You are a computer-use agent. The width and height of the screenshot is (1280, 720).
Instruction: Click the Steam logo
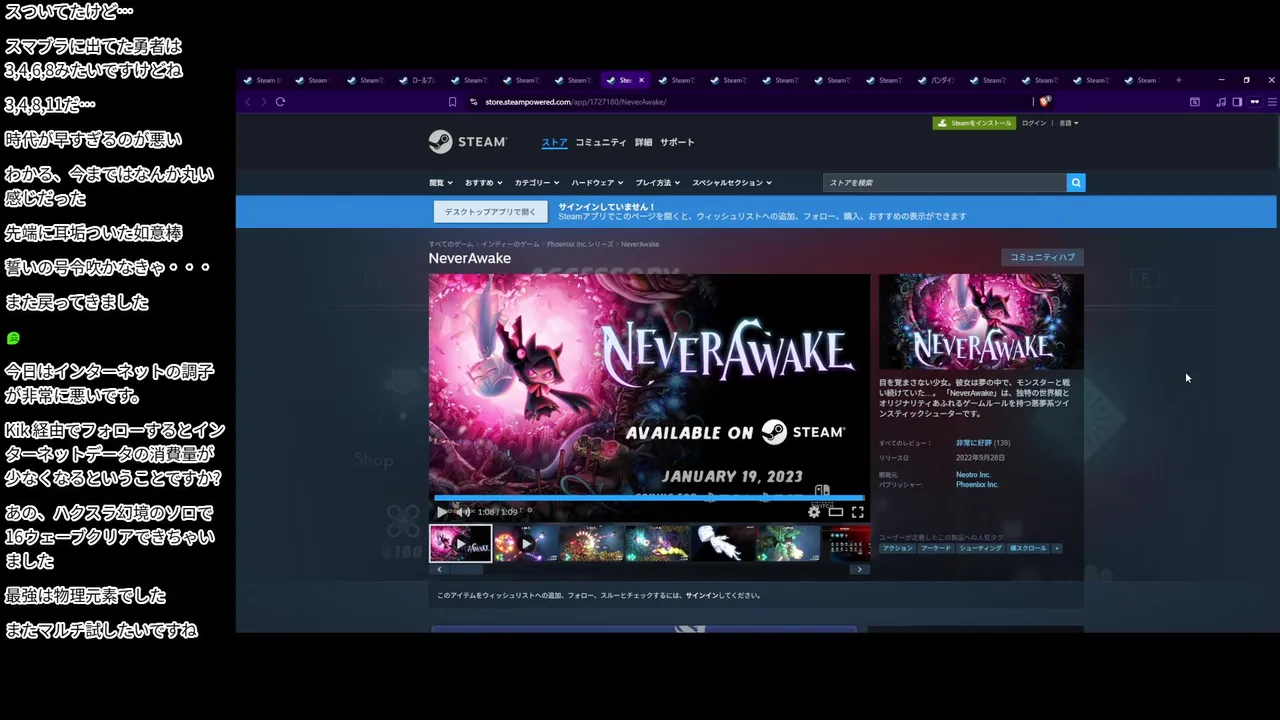(468, 142)
